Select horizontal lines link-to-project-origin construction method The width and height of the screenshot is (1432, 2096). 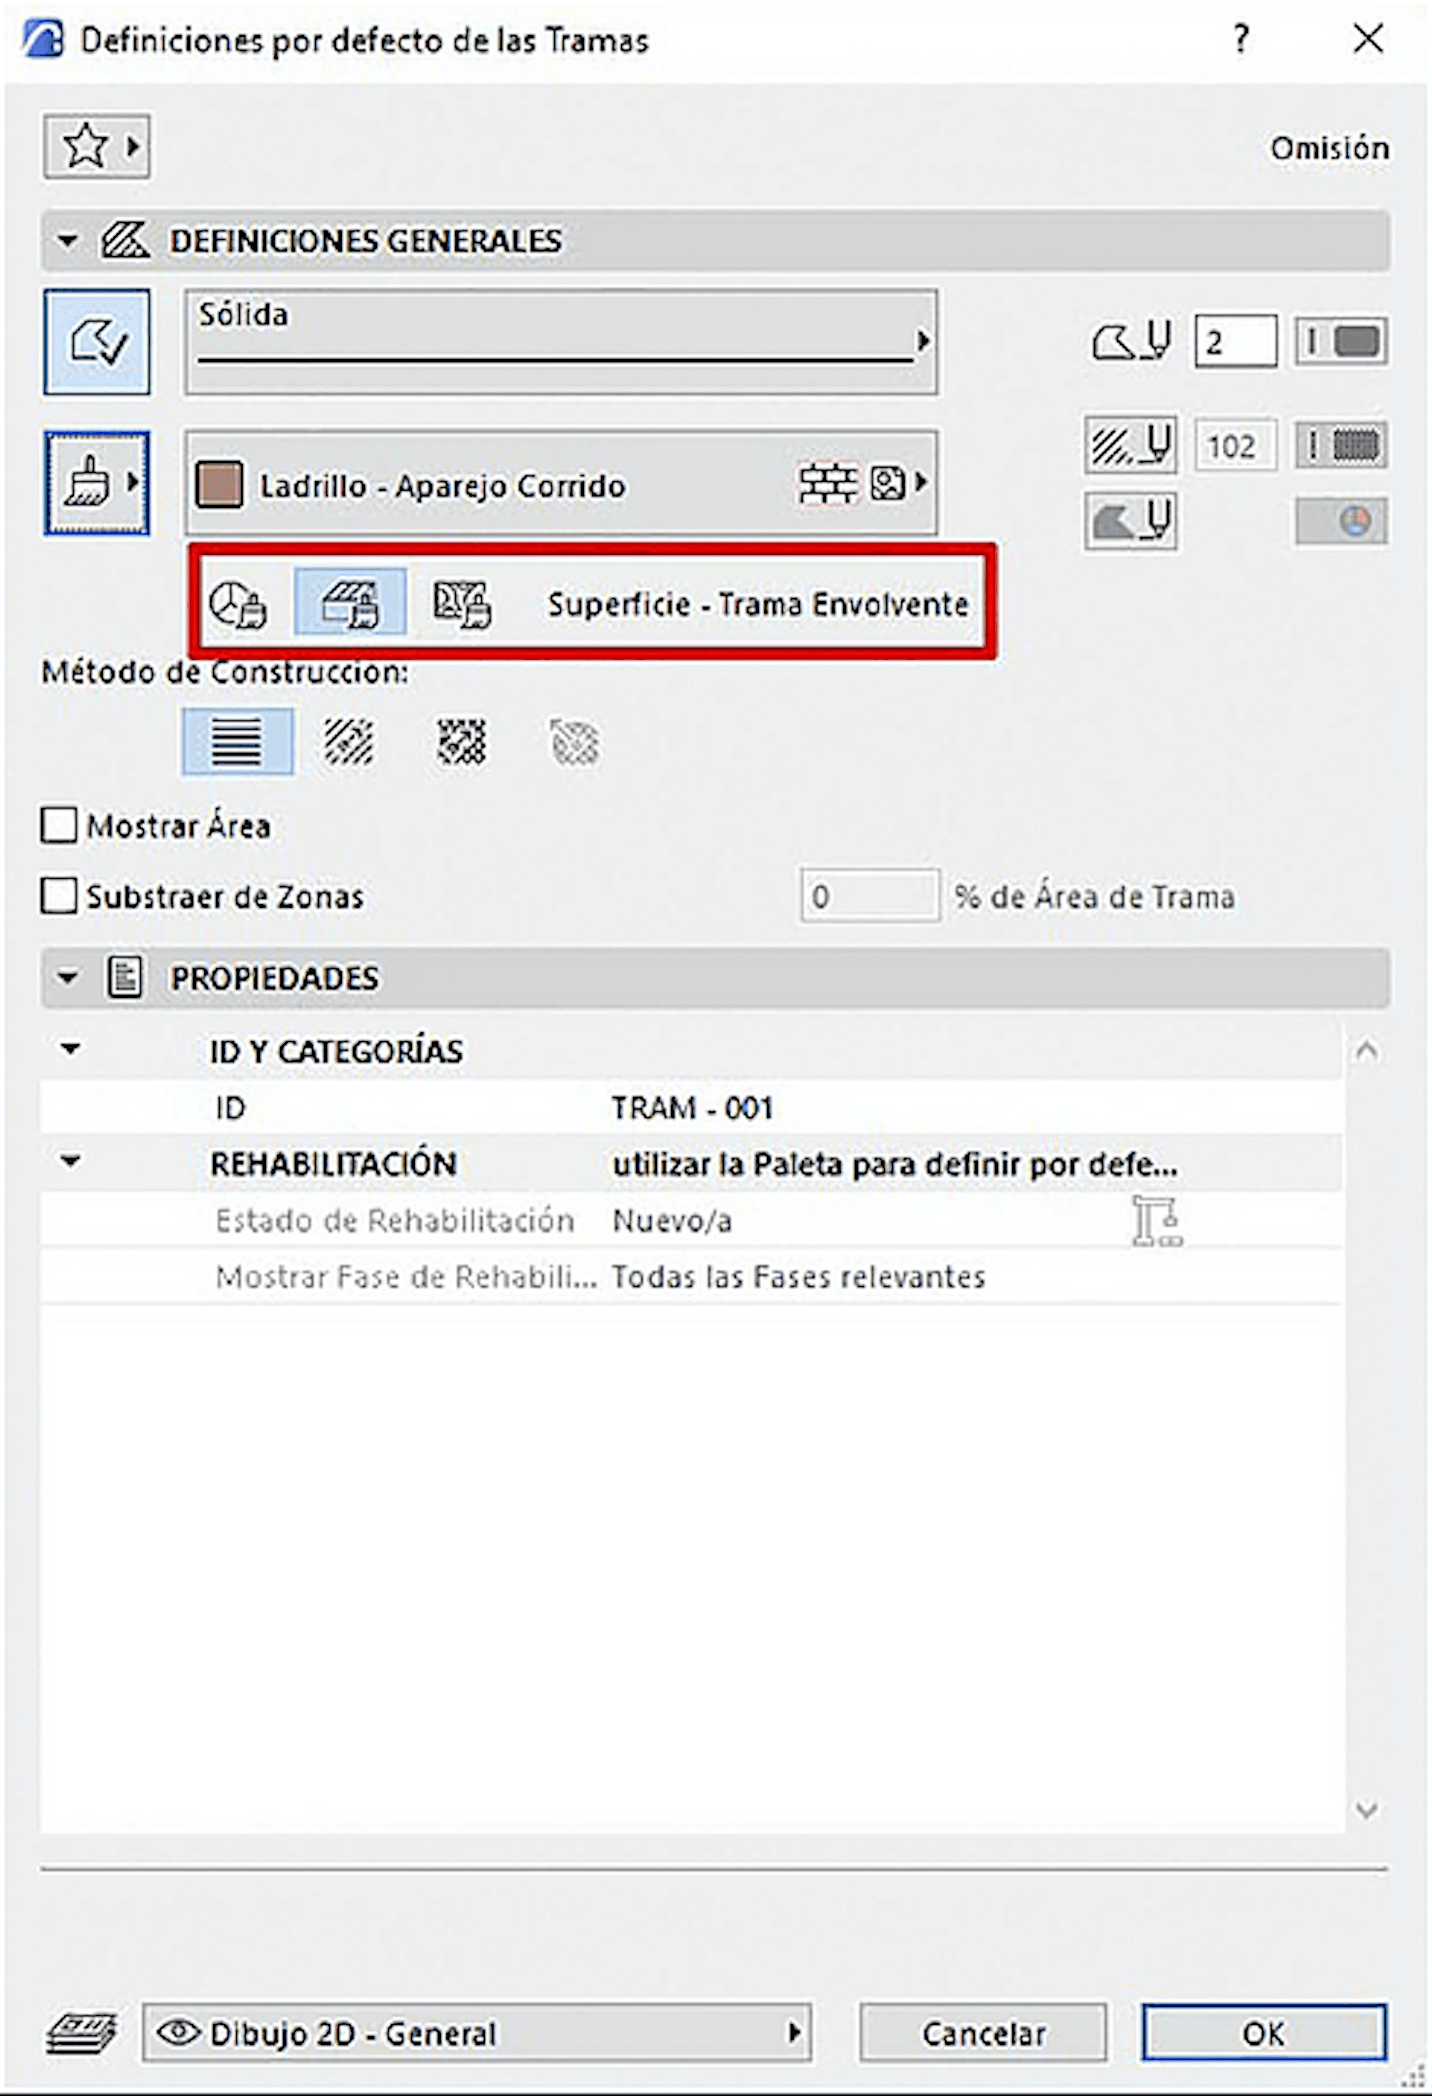[x=238, y=742]
